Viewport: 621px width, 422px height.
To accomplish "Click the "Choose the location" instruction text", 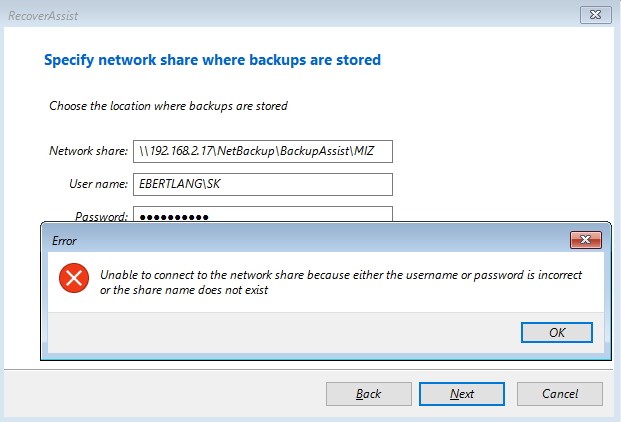I will [x=168, y=105].
